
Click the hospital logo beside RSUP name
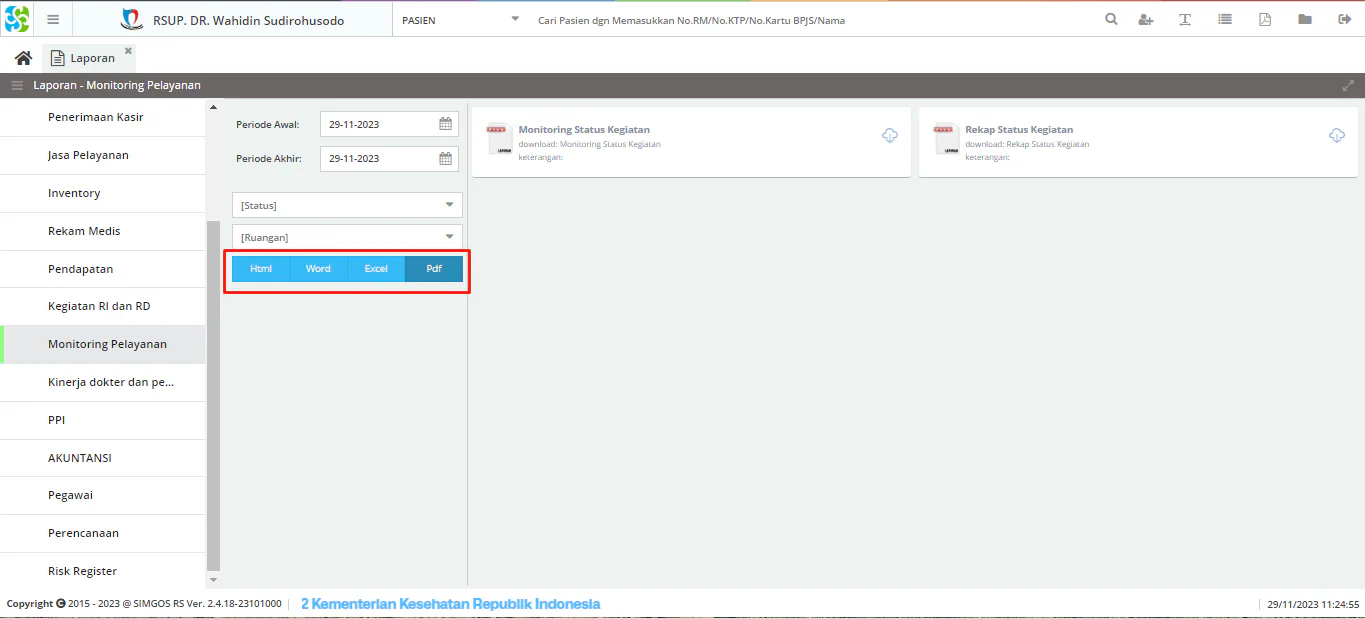point(132,19)
